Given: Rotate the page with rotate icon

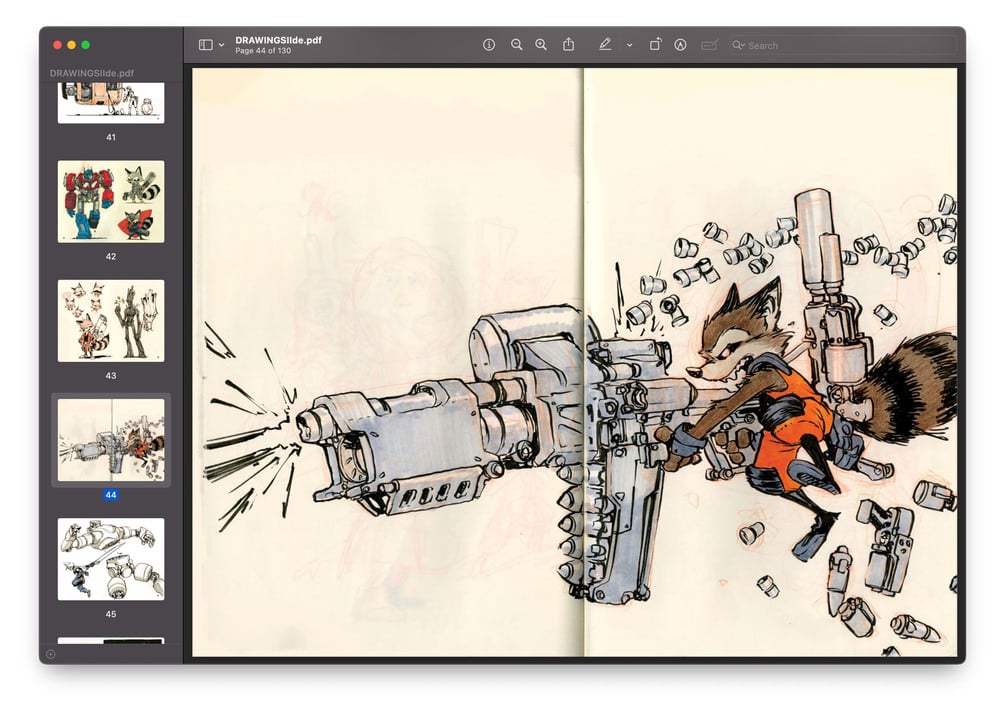Looking at the screenshot, I should point(655,44).
